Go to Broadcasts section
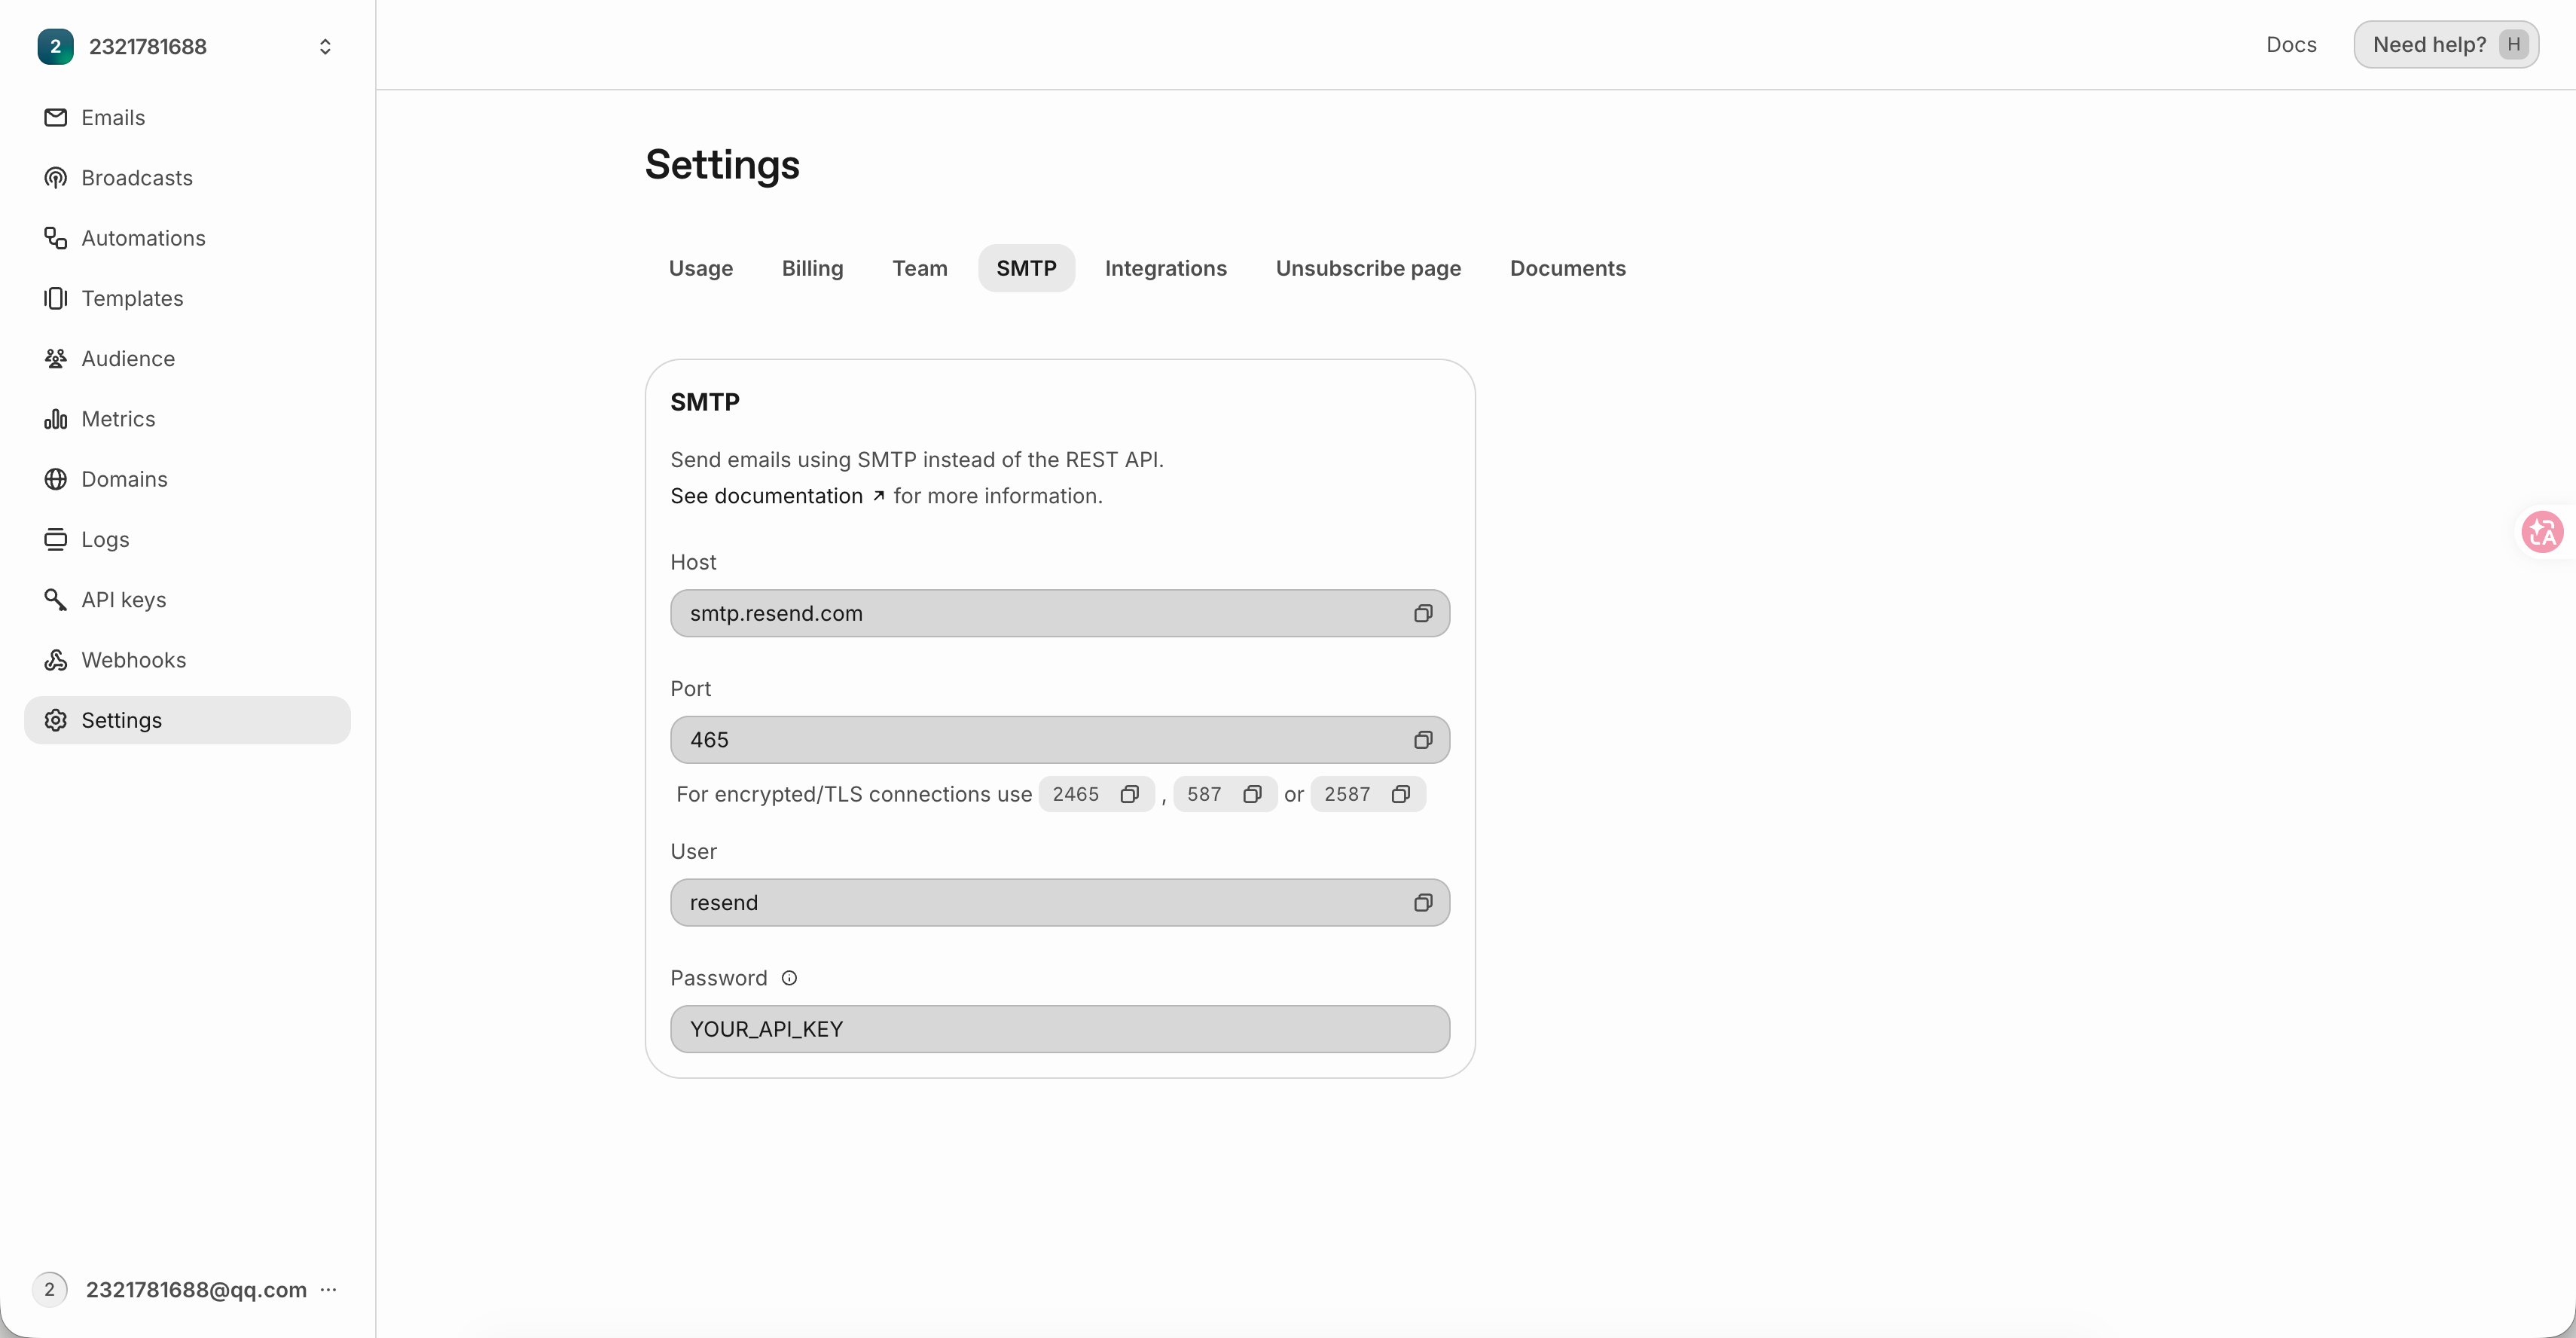 pos(187,178)
